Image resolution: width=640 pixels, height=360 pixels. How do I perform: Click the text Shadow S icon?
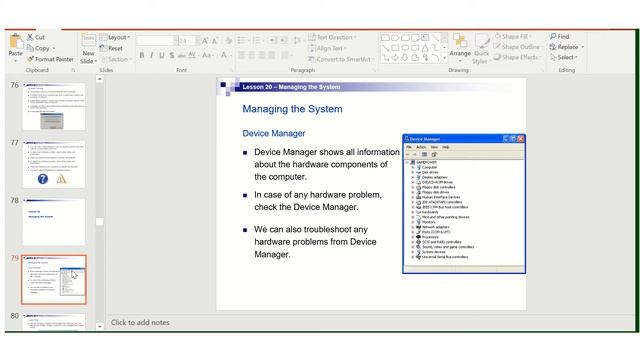pos(172,55)
